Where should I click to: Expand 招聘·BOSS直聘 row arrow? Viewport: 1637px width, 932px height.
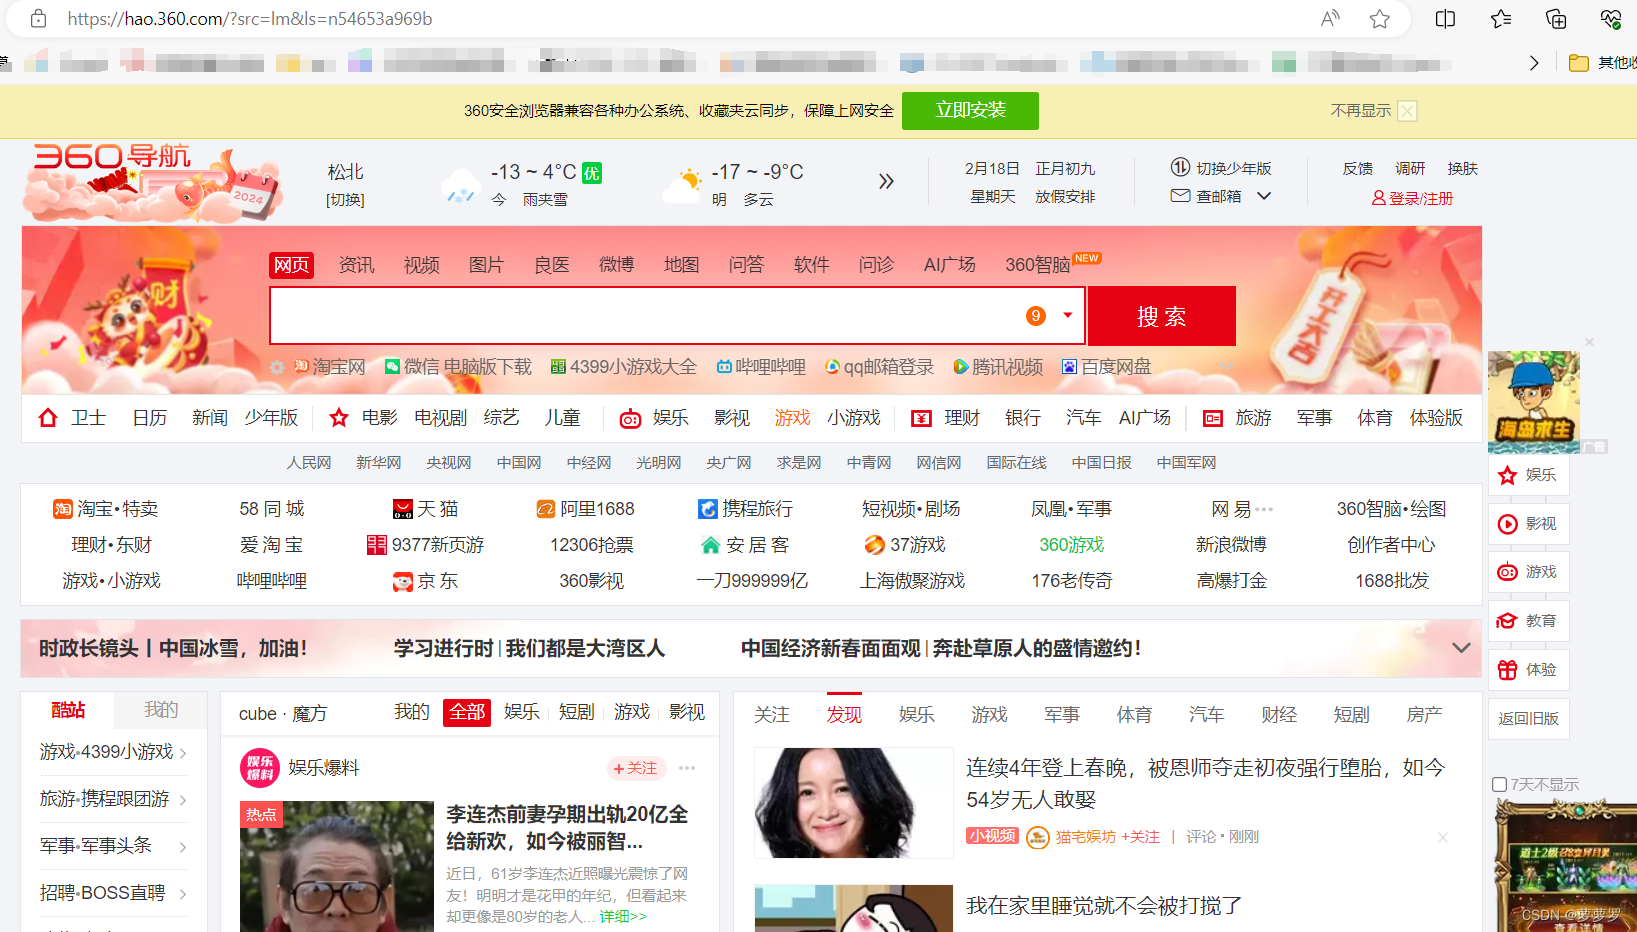[183, 894]
